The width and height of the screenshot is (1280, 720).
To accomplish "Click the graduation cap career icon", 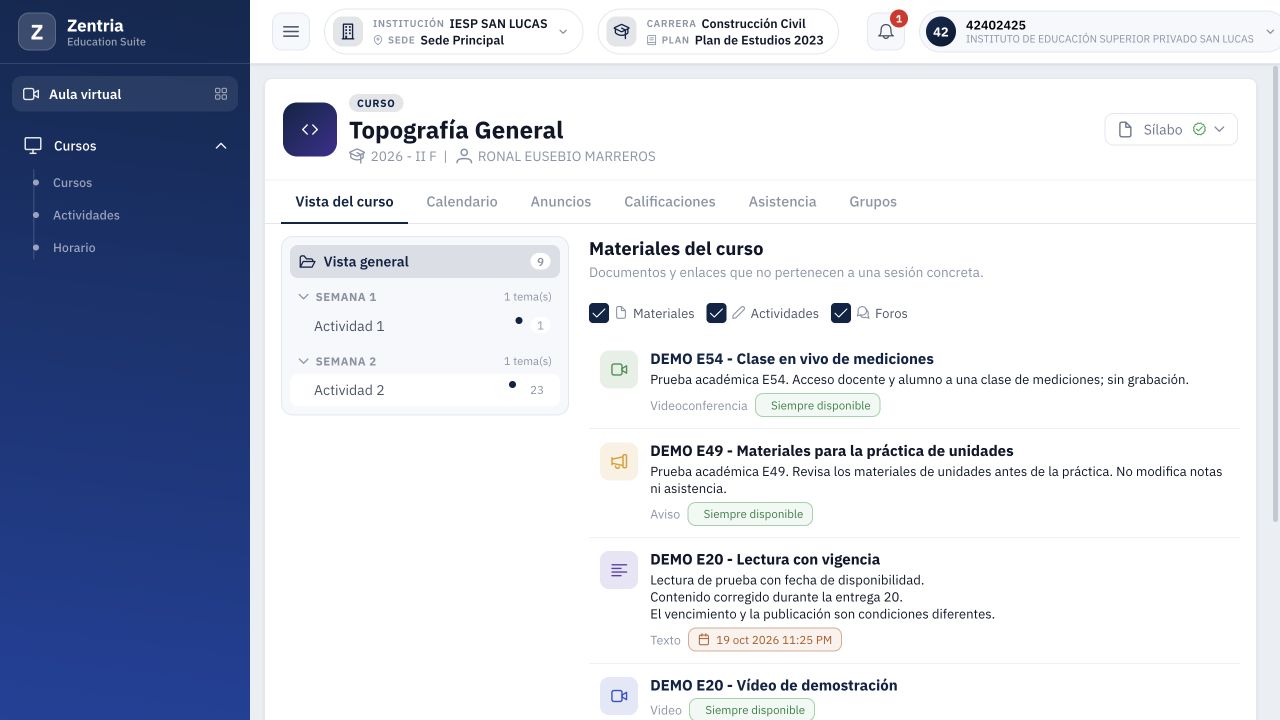I will pos(622,32).
